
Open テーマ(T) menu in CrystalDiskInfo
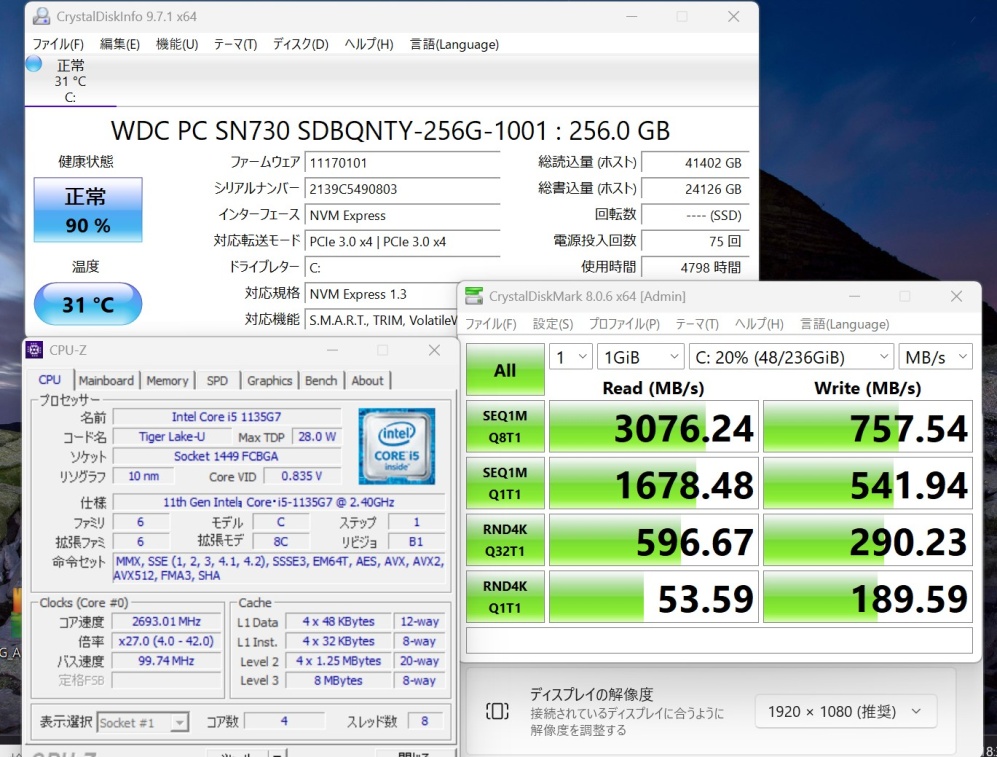(235, 44)
